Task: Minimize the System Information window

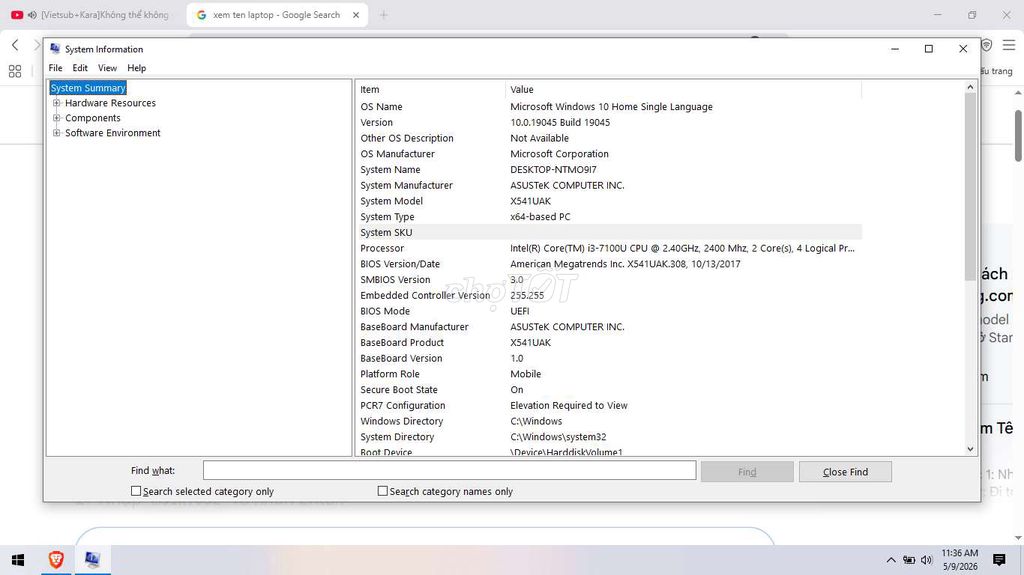Action: tap(895, 49)
